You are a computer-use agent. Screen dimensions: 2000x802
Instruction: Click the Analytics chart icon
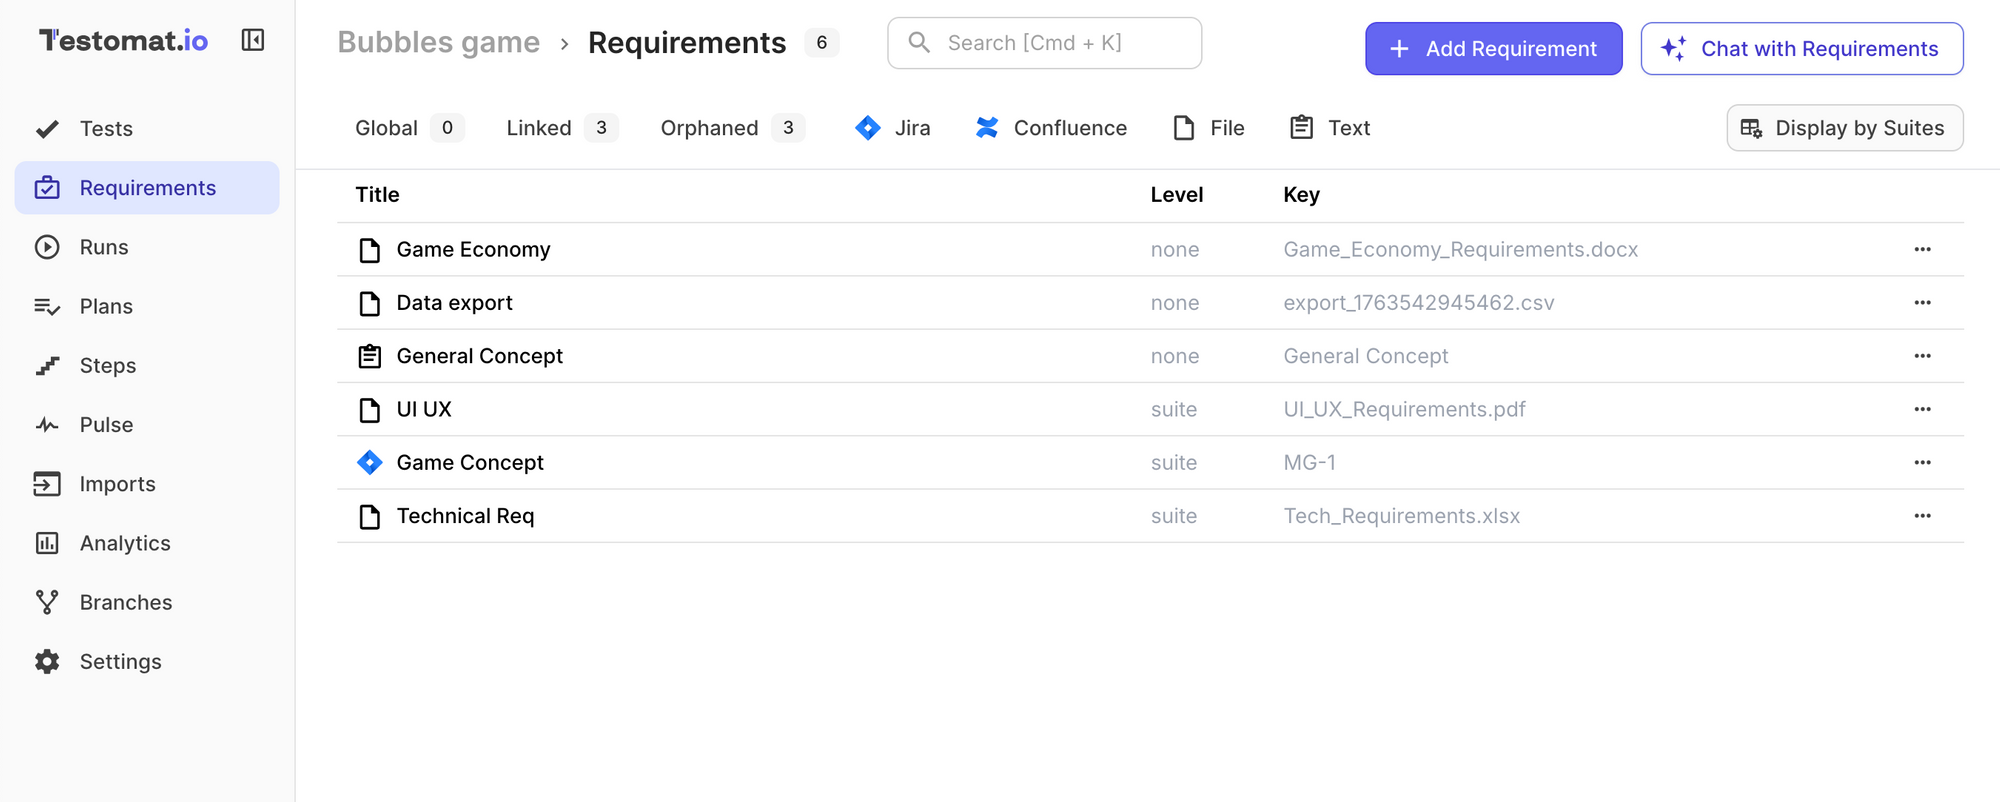[x=47, y=543]
